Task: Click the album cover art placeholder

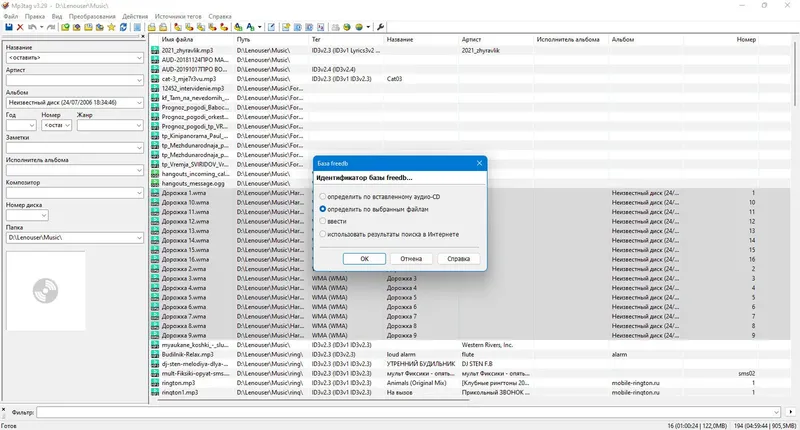Action: [45, 291]
